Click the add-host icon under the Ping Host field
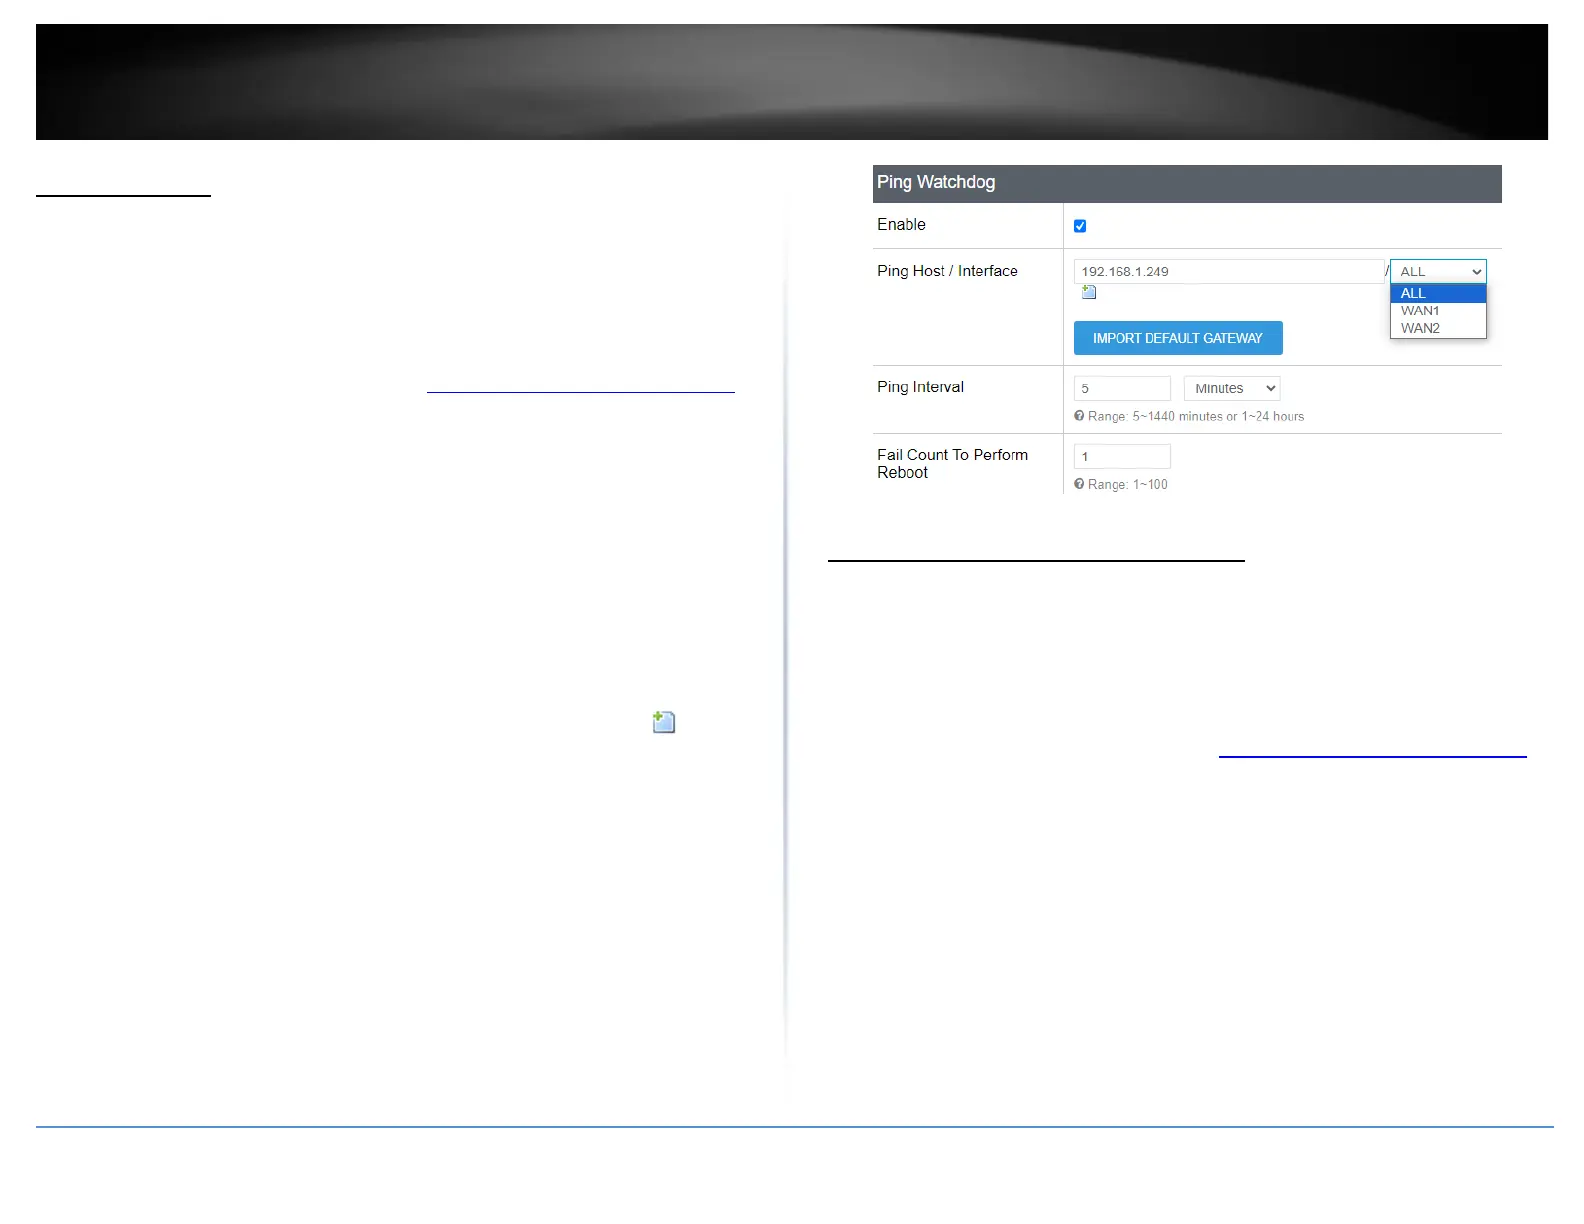 coord(1089,292)
